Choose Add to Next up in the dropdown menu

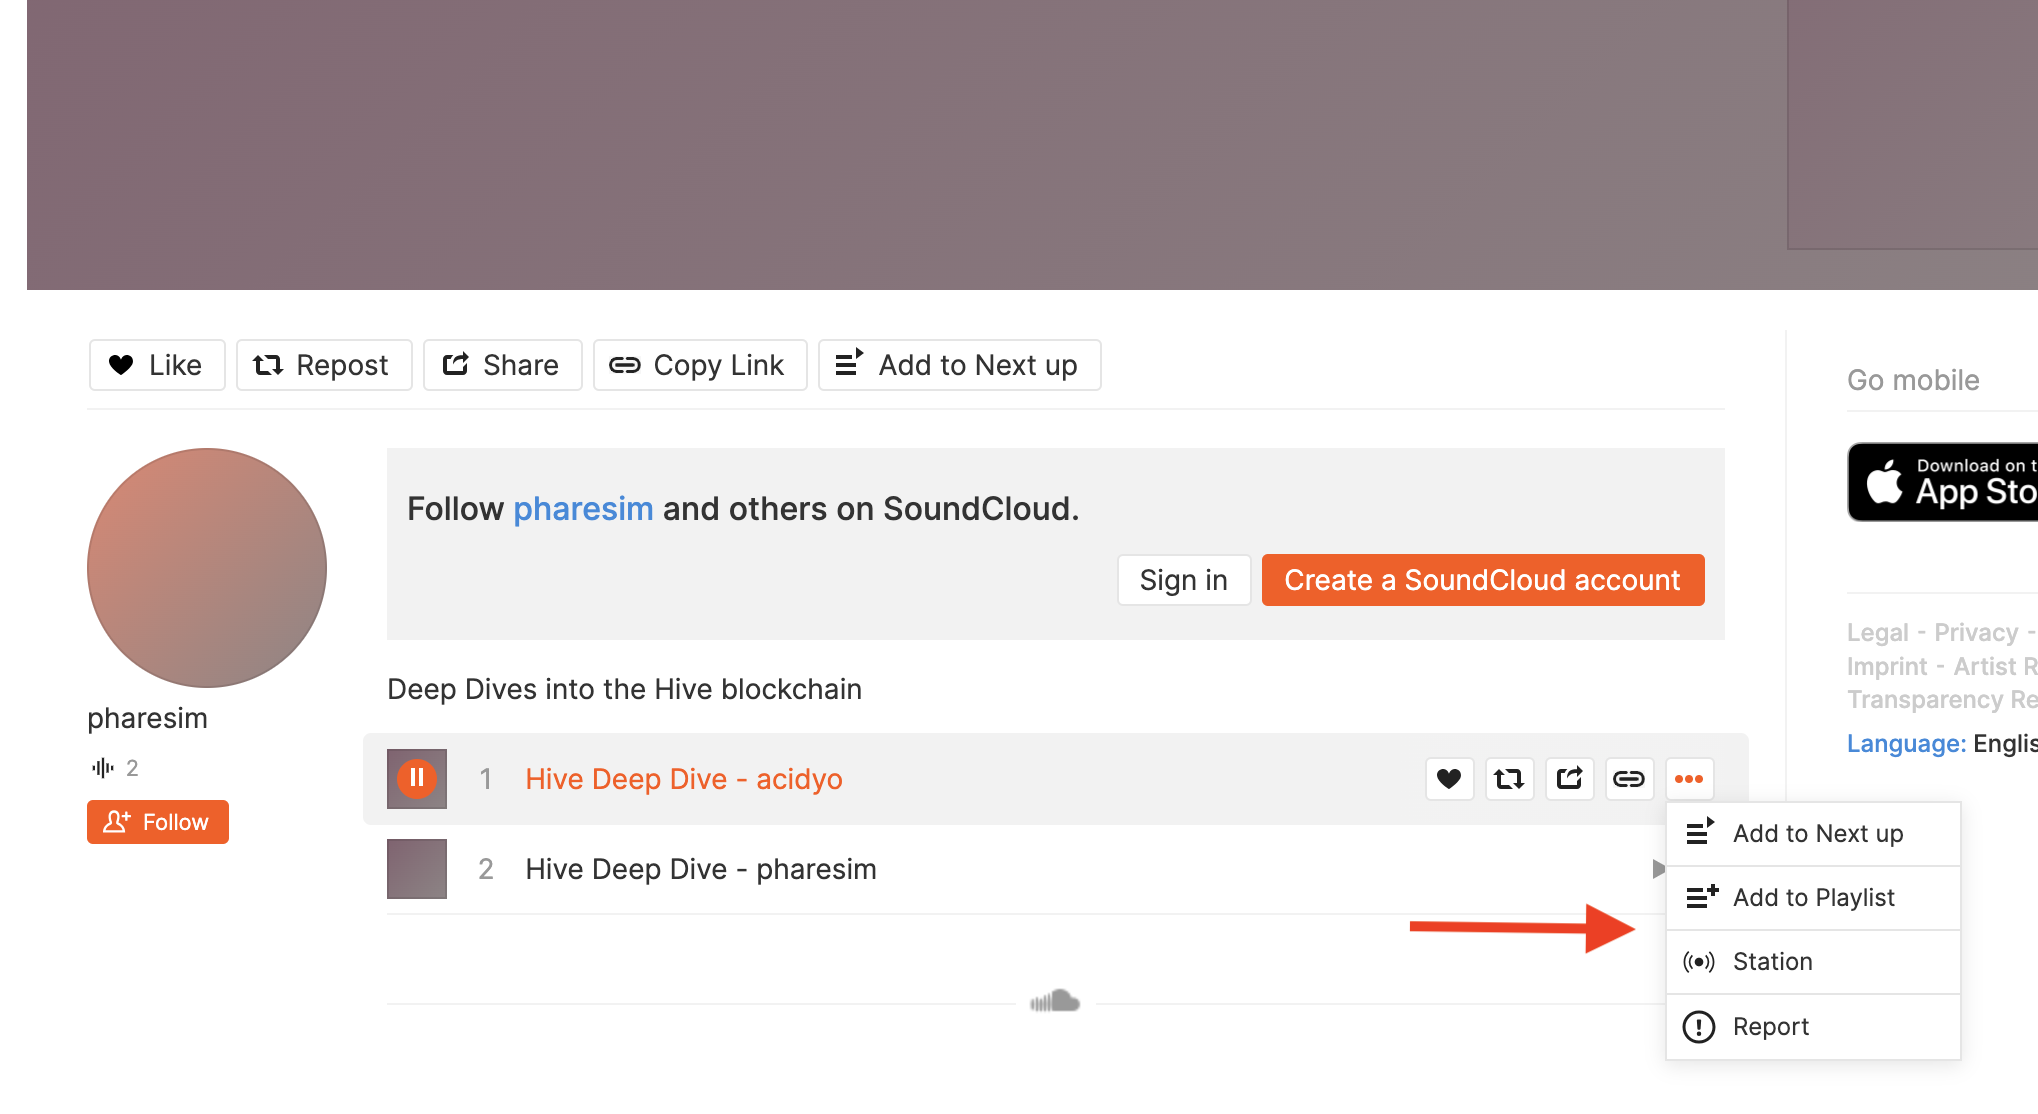click(x=1813, y=834)
